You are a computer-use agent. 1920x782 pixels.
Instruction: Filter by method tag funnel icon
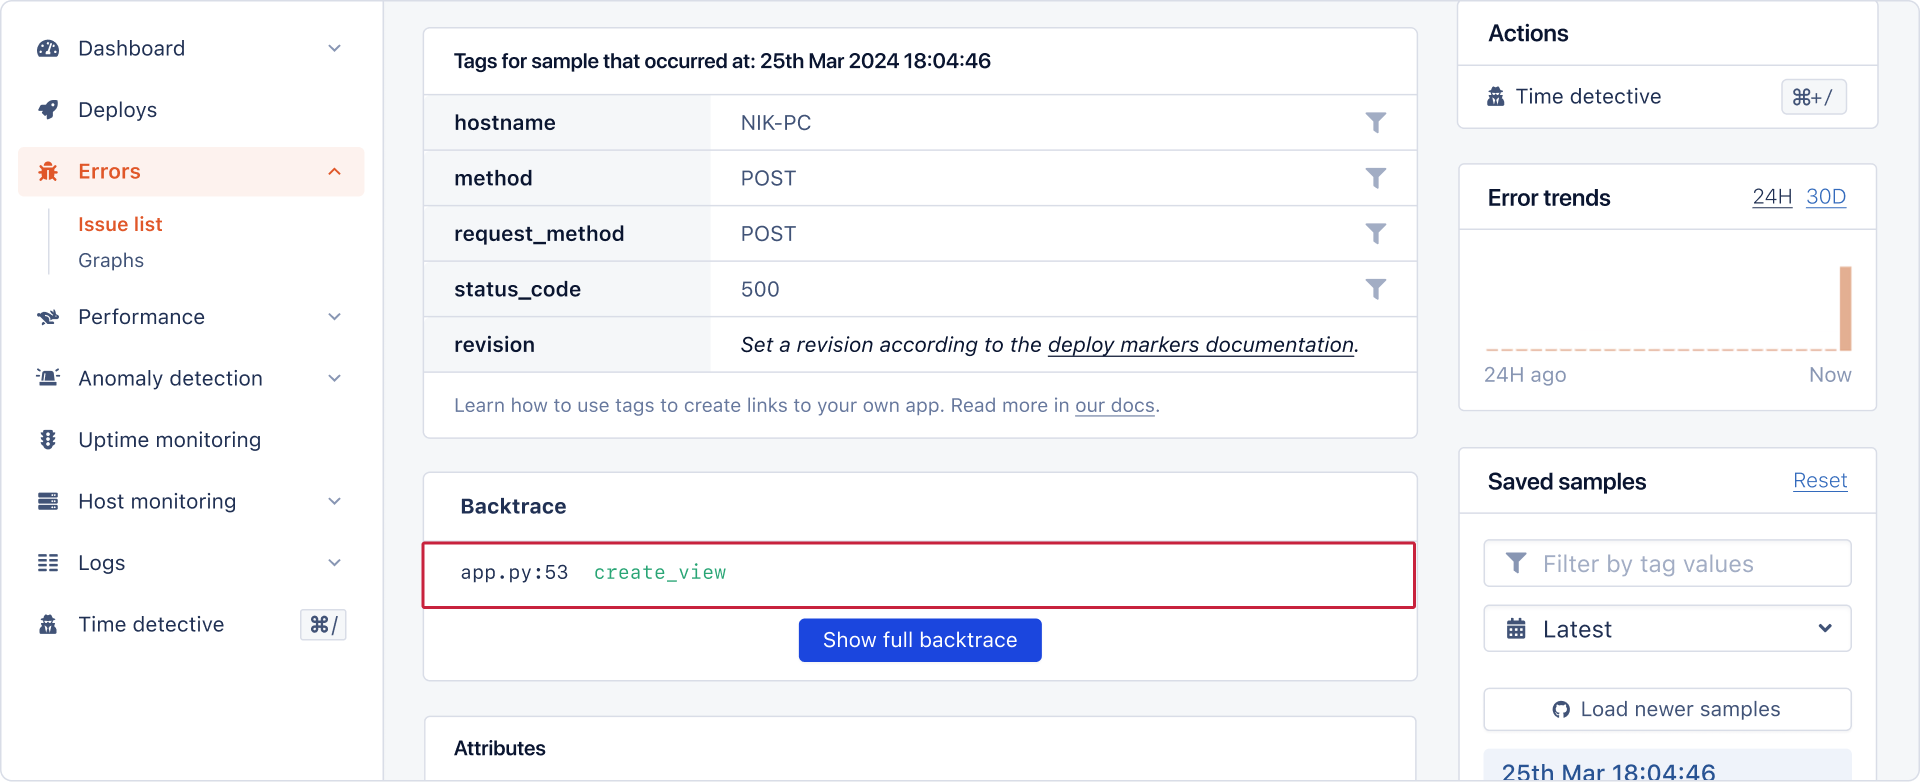[1376, 178]
